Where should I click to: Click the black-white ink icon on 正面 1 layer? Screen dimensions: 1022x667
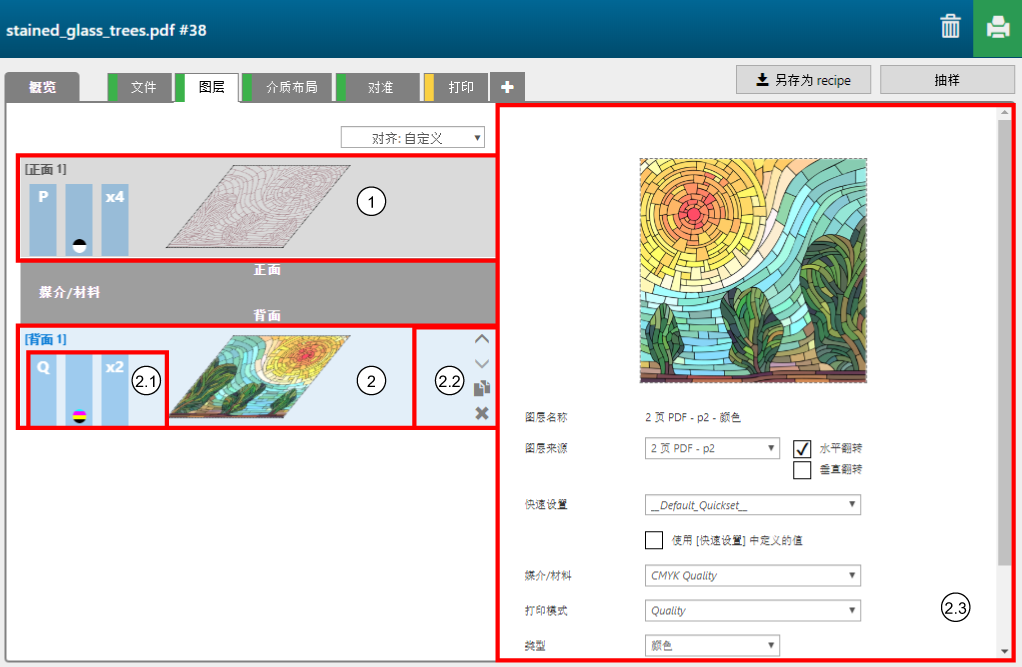click(79, 246)
